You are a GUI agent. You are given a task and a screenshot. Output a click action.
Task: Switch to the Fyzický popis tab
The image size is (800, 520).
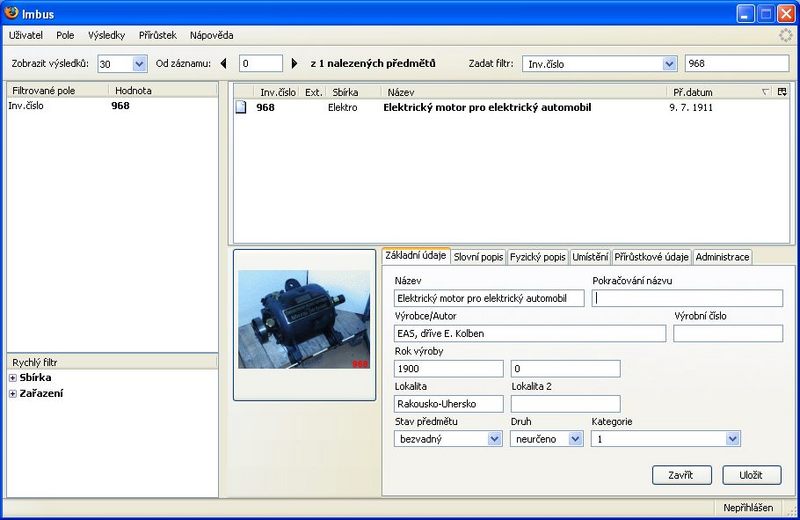[538, 257]
